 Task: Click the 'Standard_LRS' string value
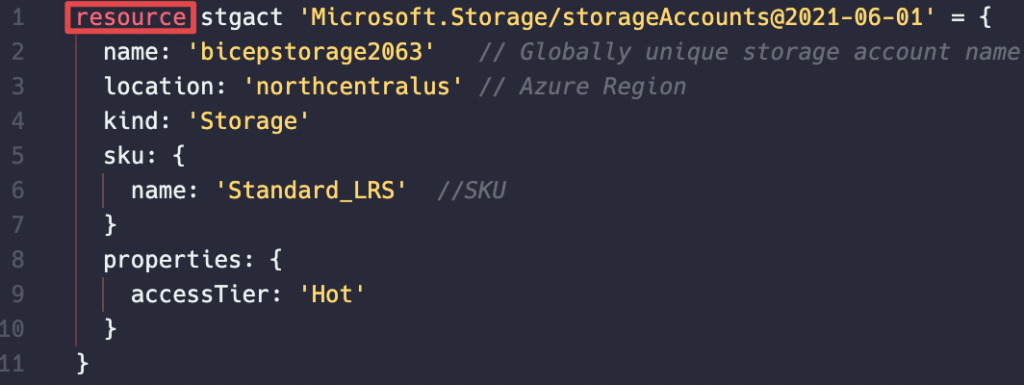(x=312, y=191)
